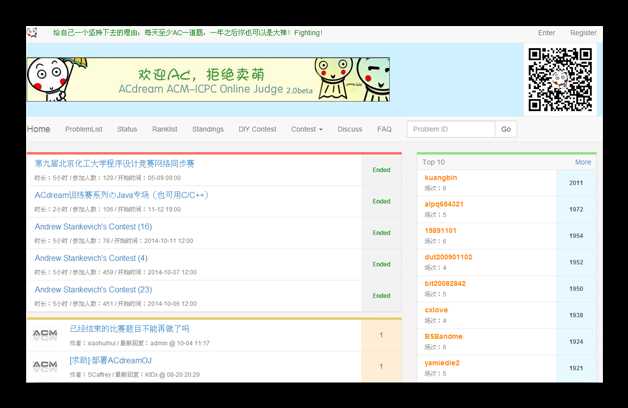Open ACdream Java training contest link
Image resolution: width=628 pixels, height=408 pixels.
coord(121,195)
